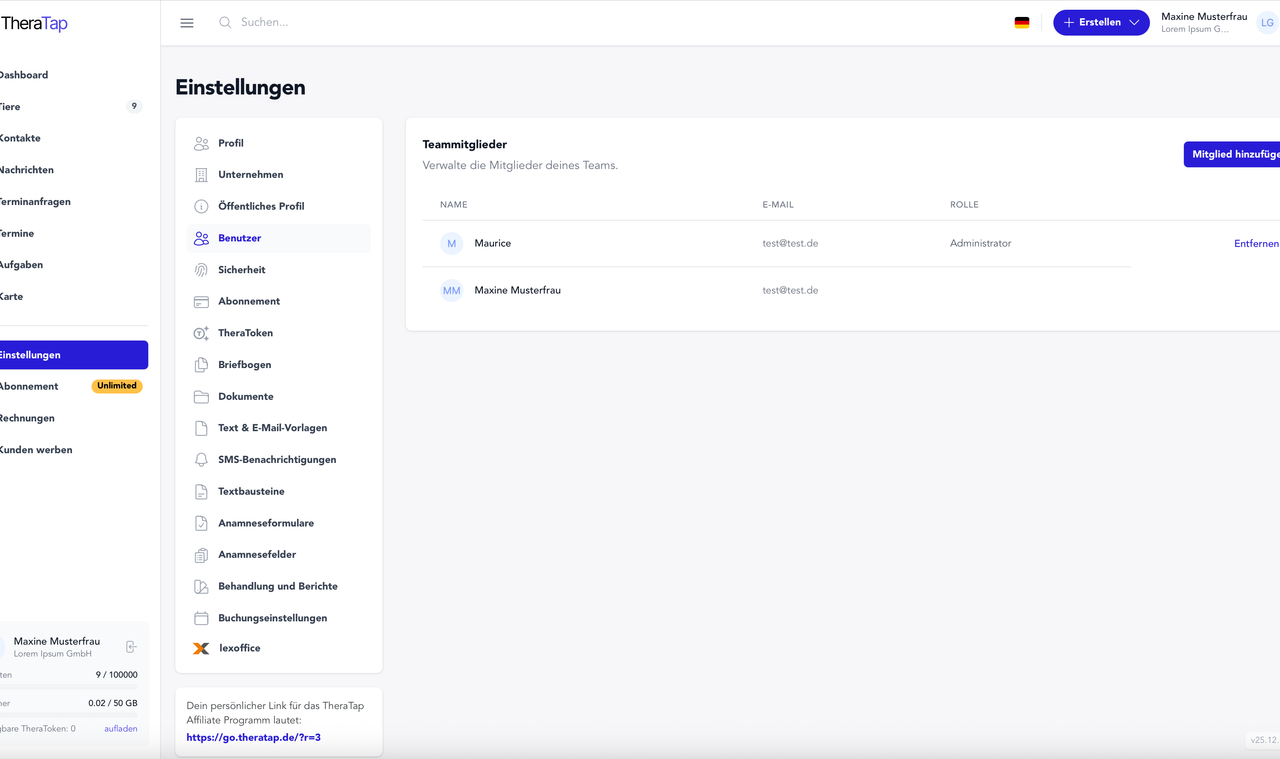Image resolution: width=1280 pixels, height=759 pixels.
Task: Click the Dokumente folder icon
Action: (201, 396)
